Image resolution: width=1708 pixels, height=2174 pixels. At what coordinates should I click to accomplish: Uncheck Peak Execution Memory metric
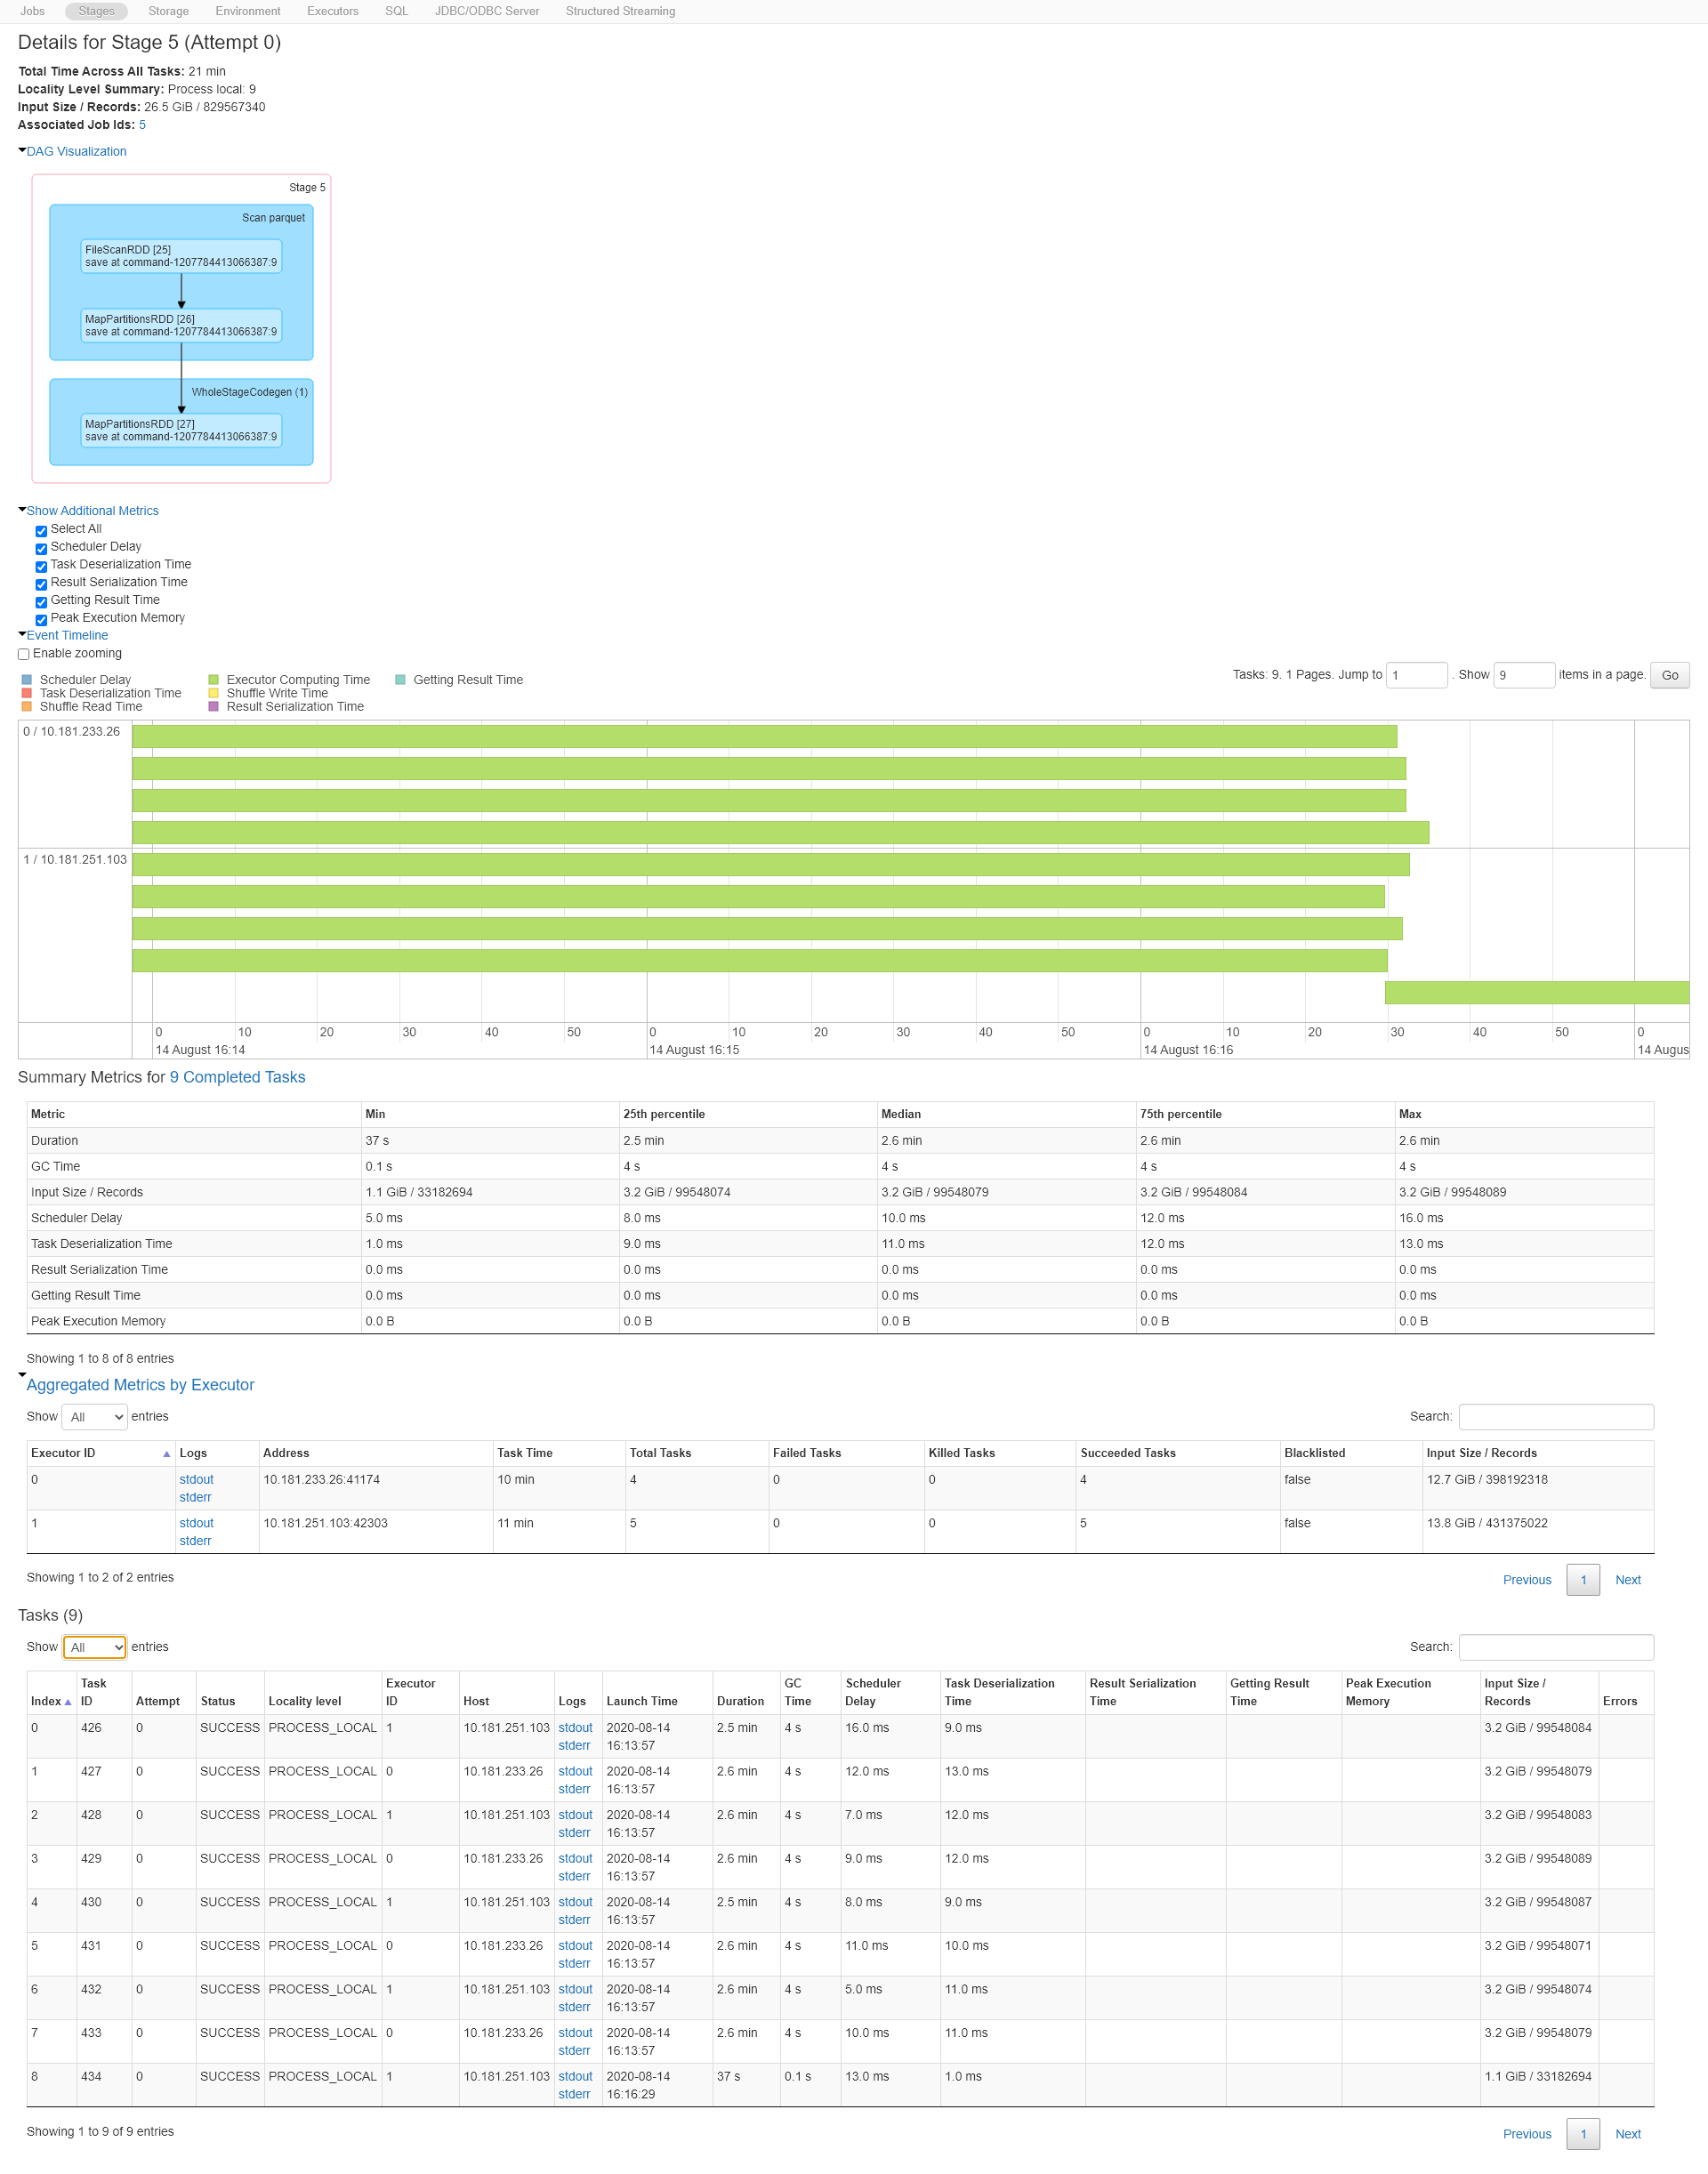click(41, 620)
